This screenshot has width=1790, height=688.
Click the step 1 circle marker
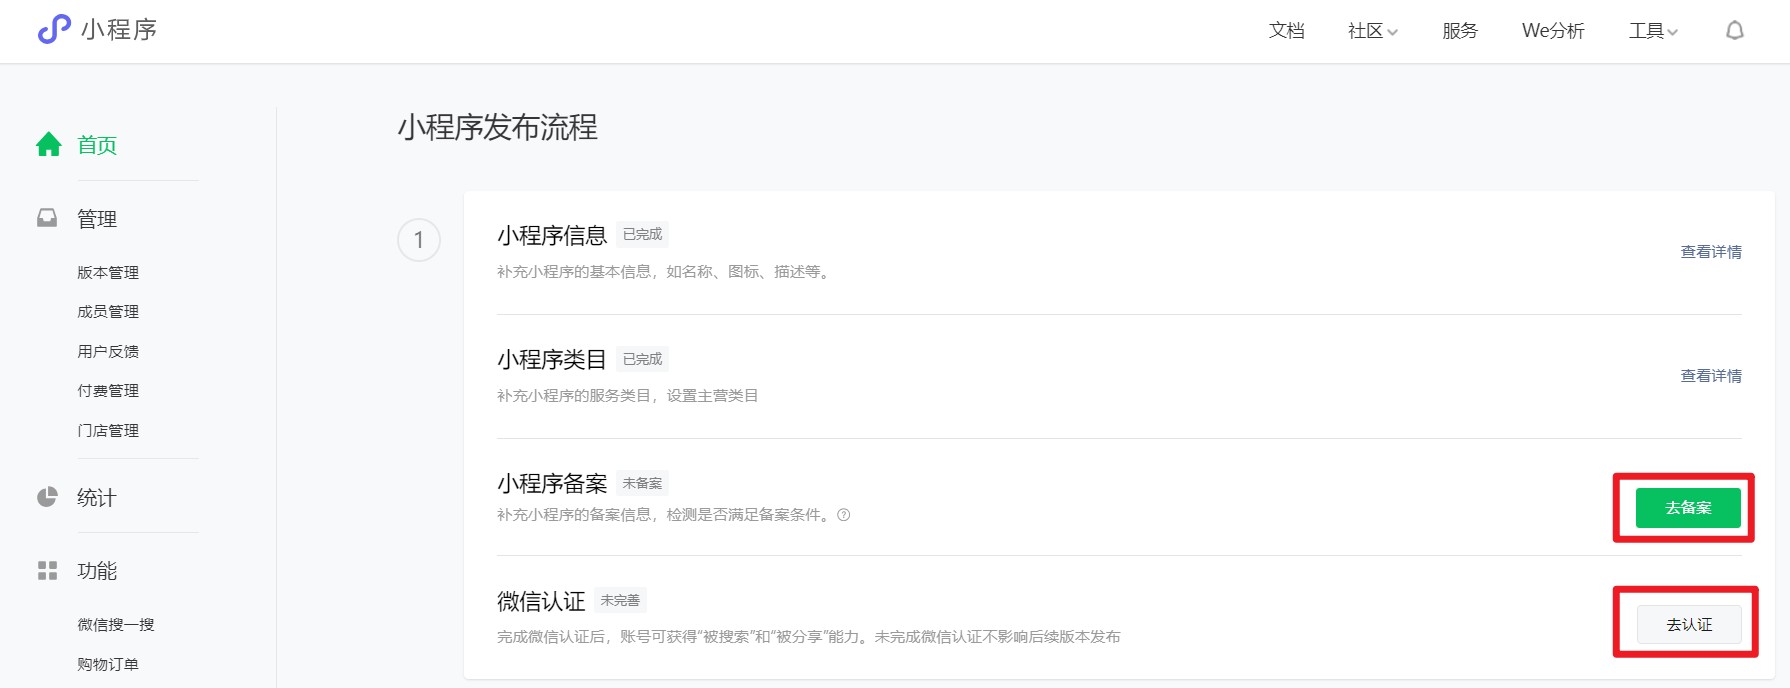419,240
